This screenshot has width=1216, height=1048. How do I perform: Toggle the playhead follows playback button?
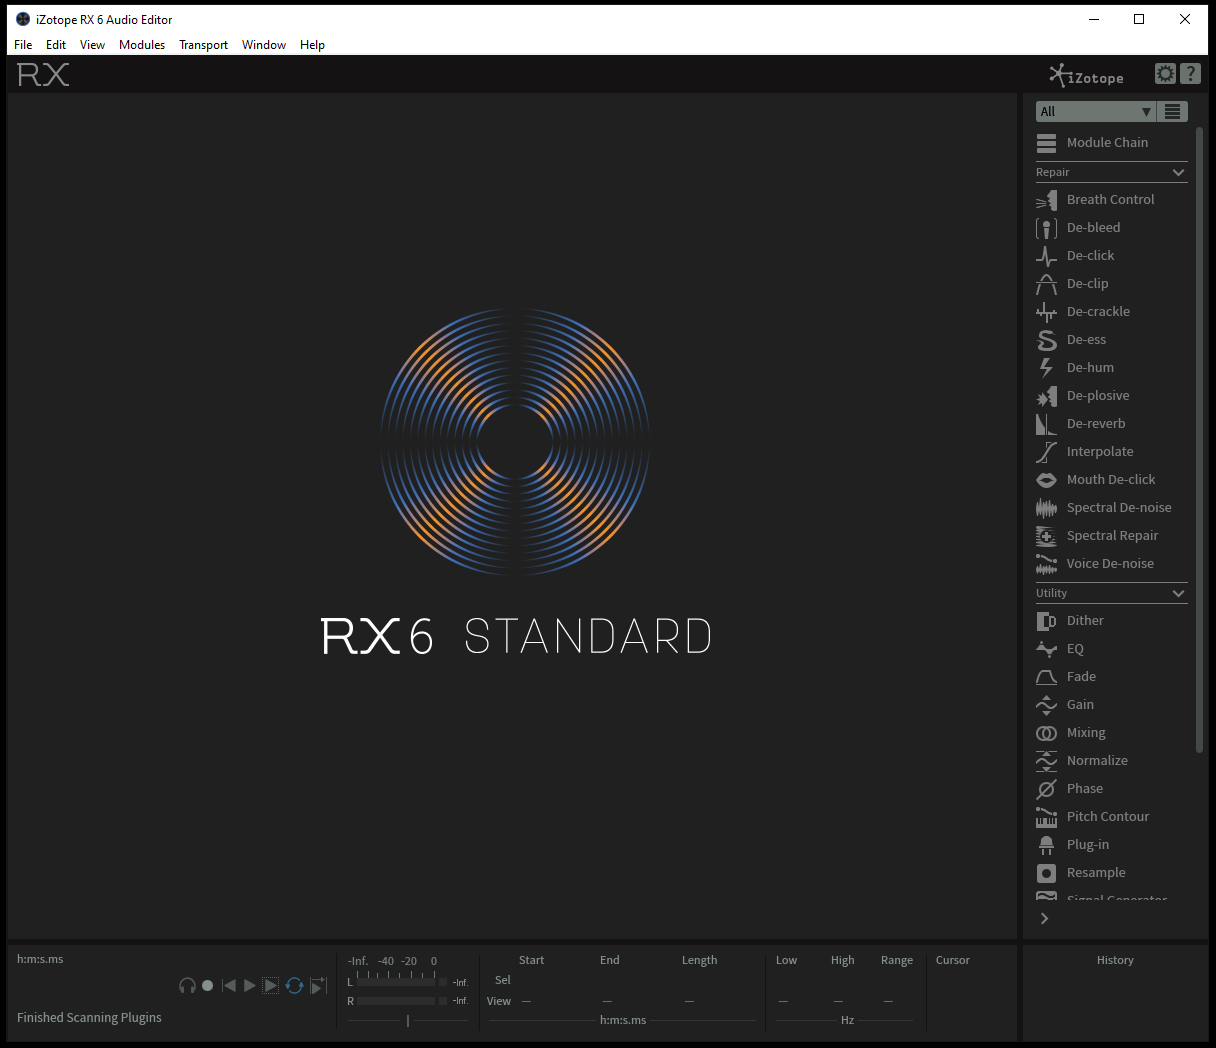point(318,986)
